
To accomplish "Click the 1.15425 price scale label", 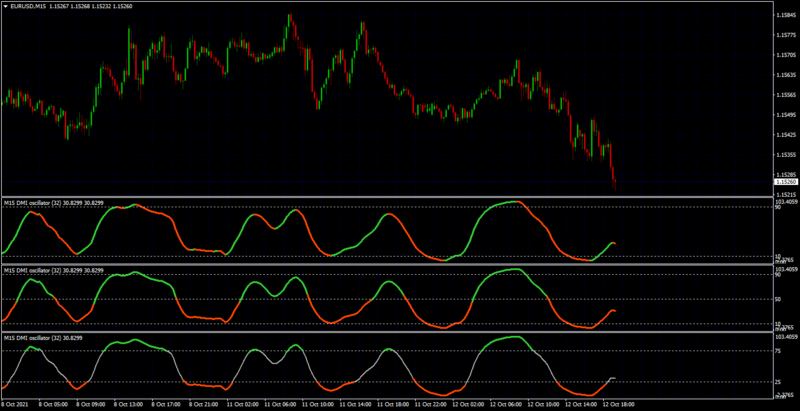I will coord(784,135).
